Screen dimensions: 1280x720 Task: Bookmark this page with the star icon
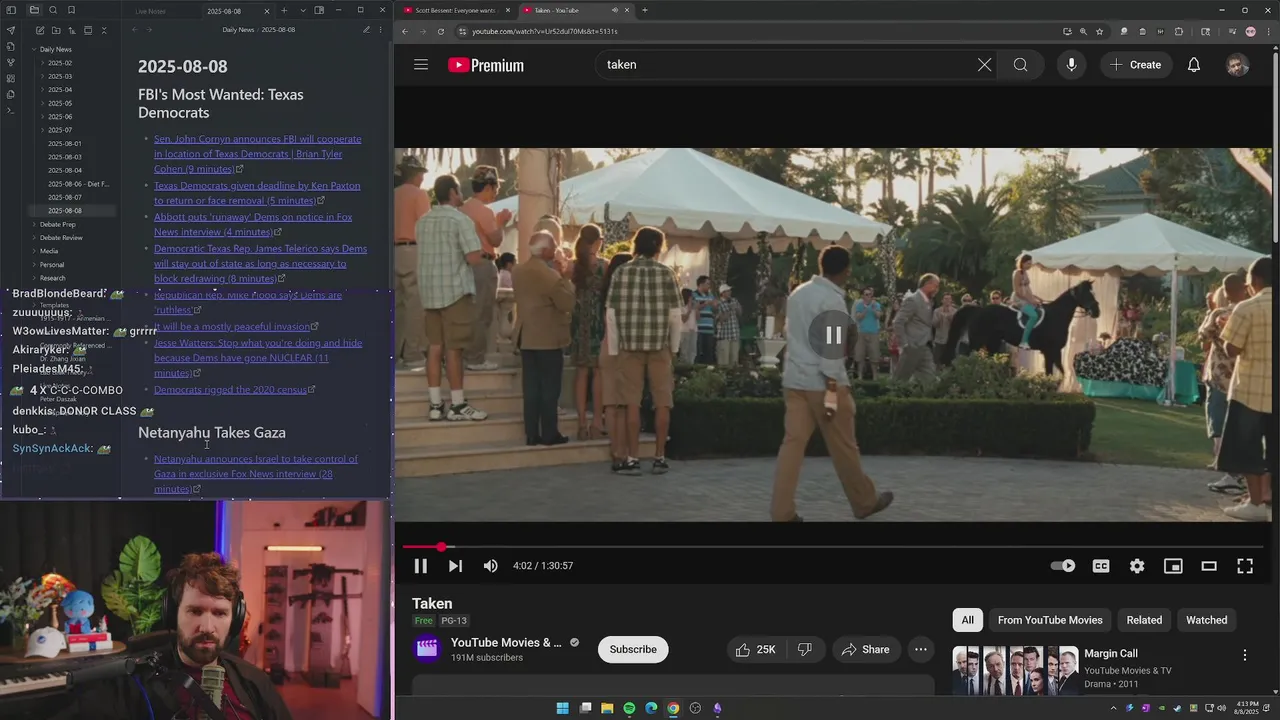(x=1099, y=31)
